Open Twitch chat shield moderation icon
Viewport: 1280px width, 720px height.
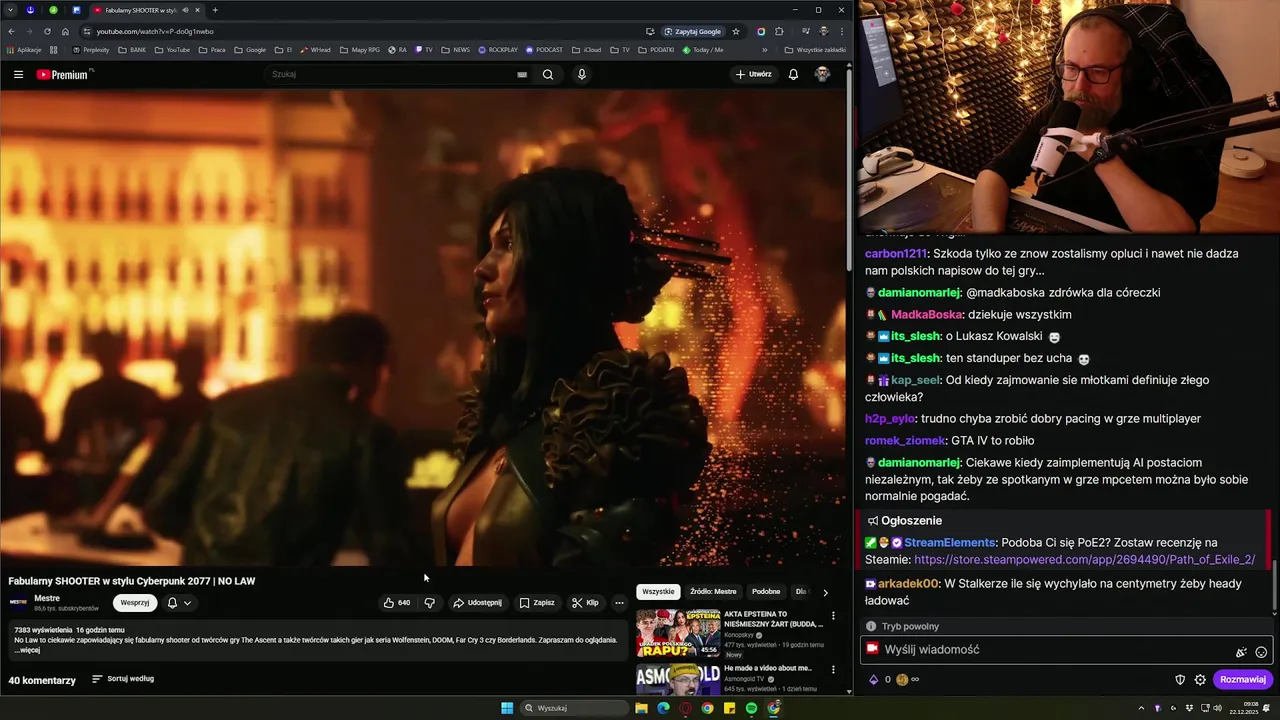click(x=1180, y=680)
